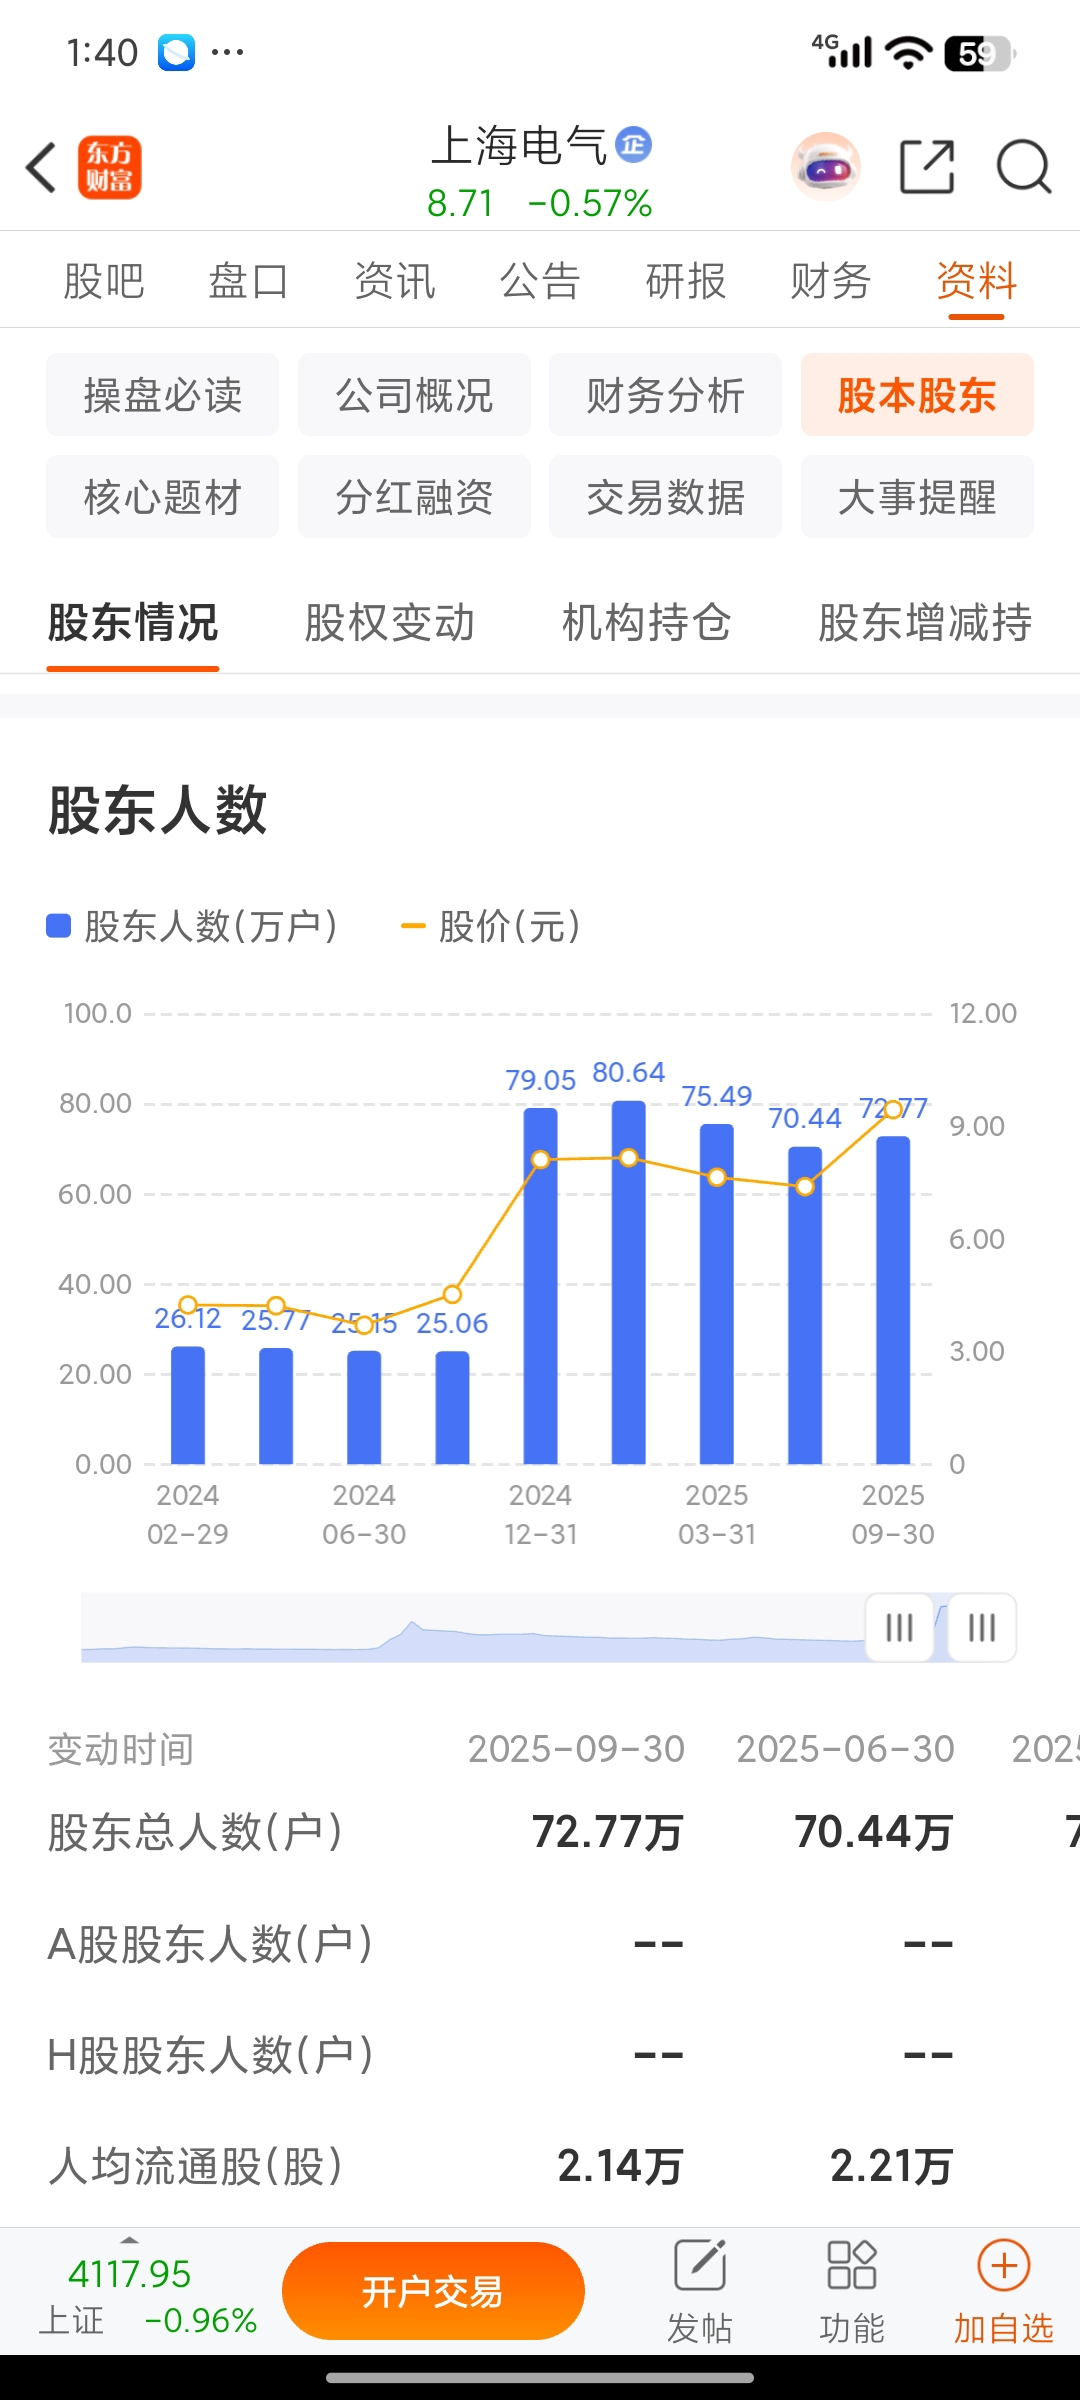
Task: Tap the blue notification app icon in status bar
Action: (x=176, y=52)
